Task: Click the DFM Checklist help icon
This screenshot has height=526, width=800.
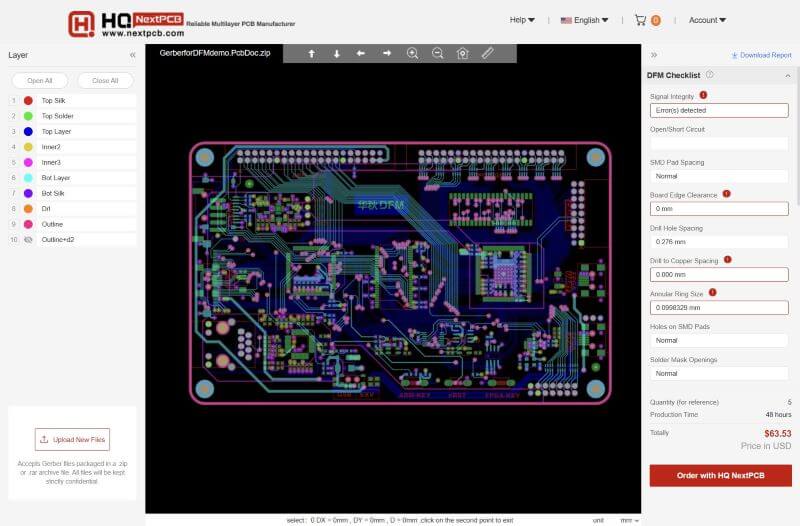Action: 709,75
